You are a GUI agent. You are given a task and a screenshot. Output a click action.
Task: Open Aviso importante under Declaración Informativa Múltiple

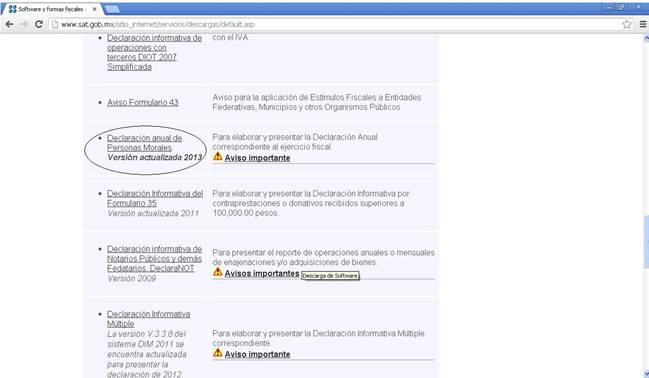[x=257, y=354]
